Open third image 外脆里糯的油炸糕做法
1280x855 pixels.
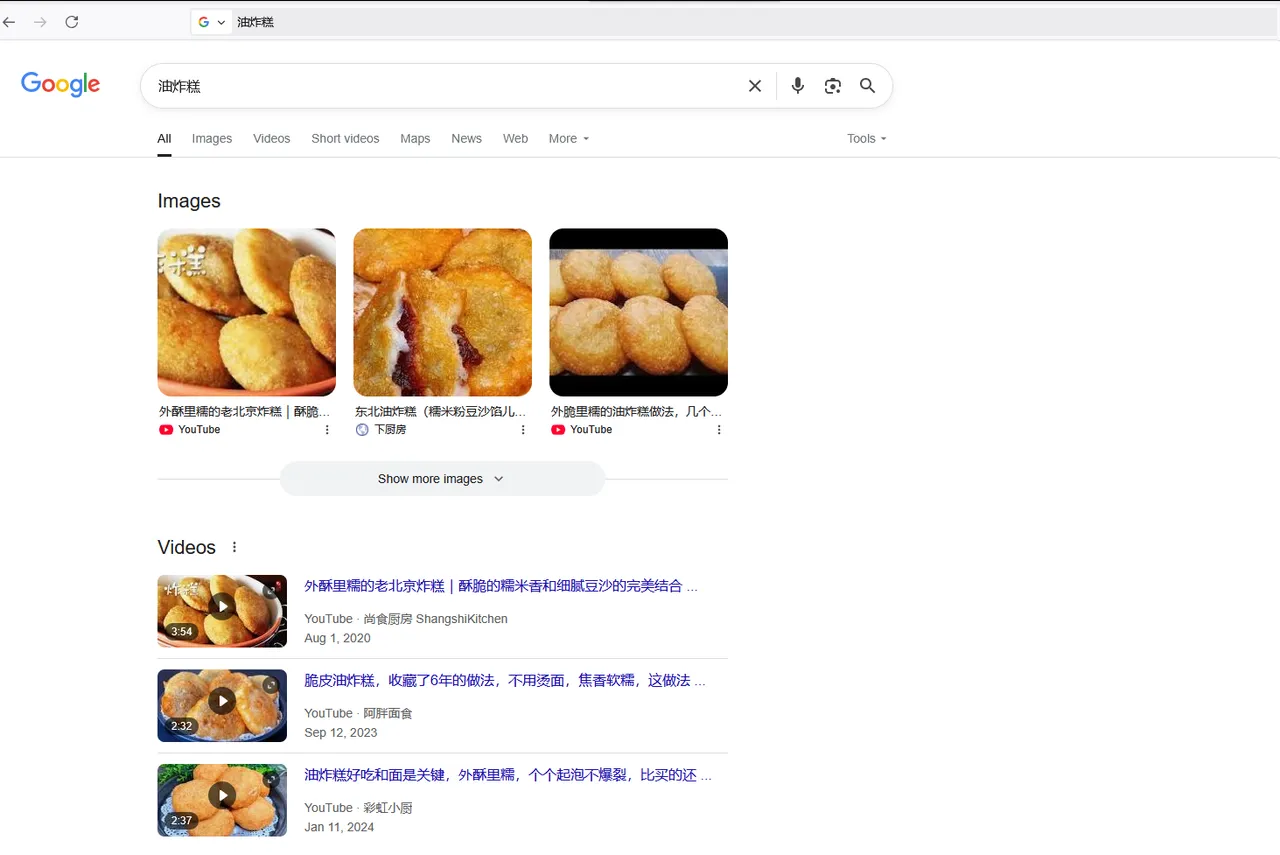(x=638, y=312)
